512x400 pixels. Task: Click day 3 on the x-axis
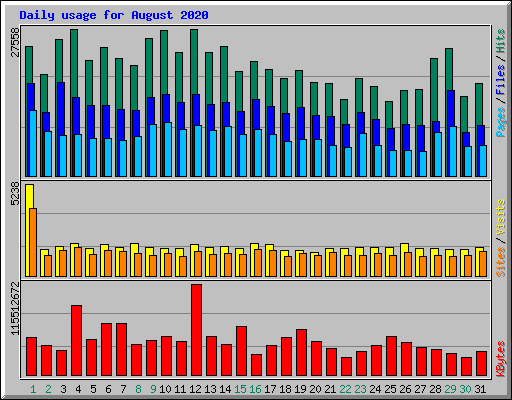[x=63, y=389]
